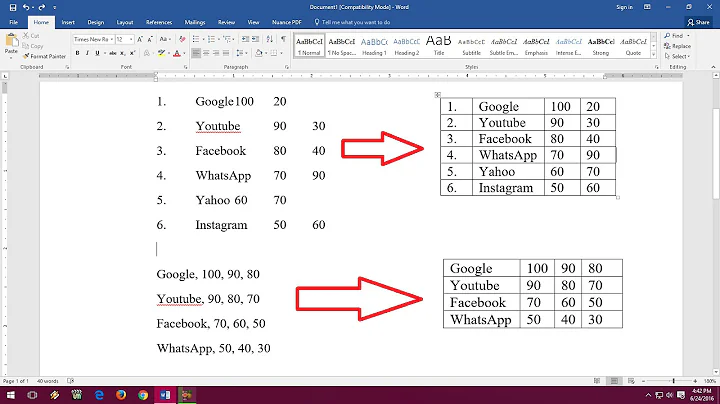This screenshot has height=404, width=720.
Task: Click the Numbering list icon
Action: pos(213,39)
